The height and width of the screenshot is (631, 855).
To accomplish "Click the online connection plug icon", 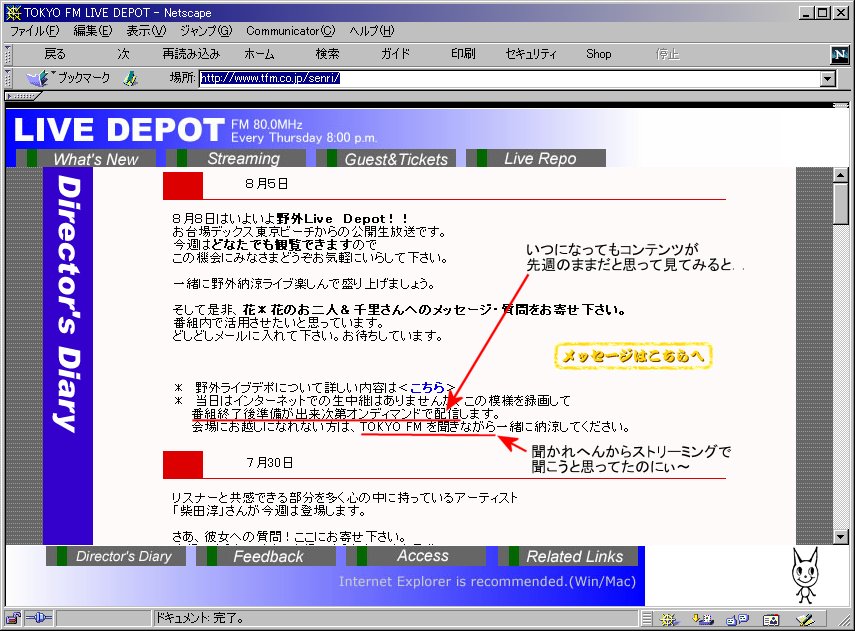I will coord(38,618).
